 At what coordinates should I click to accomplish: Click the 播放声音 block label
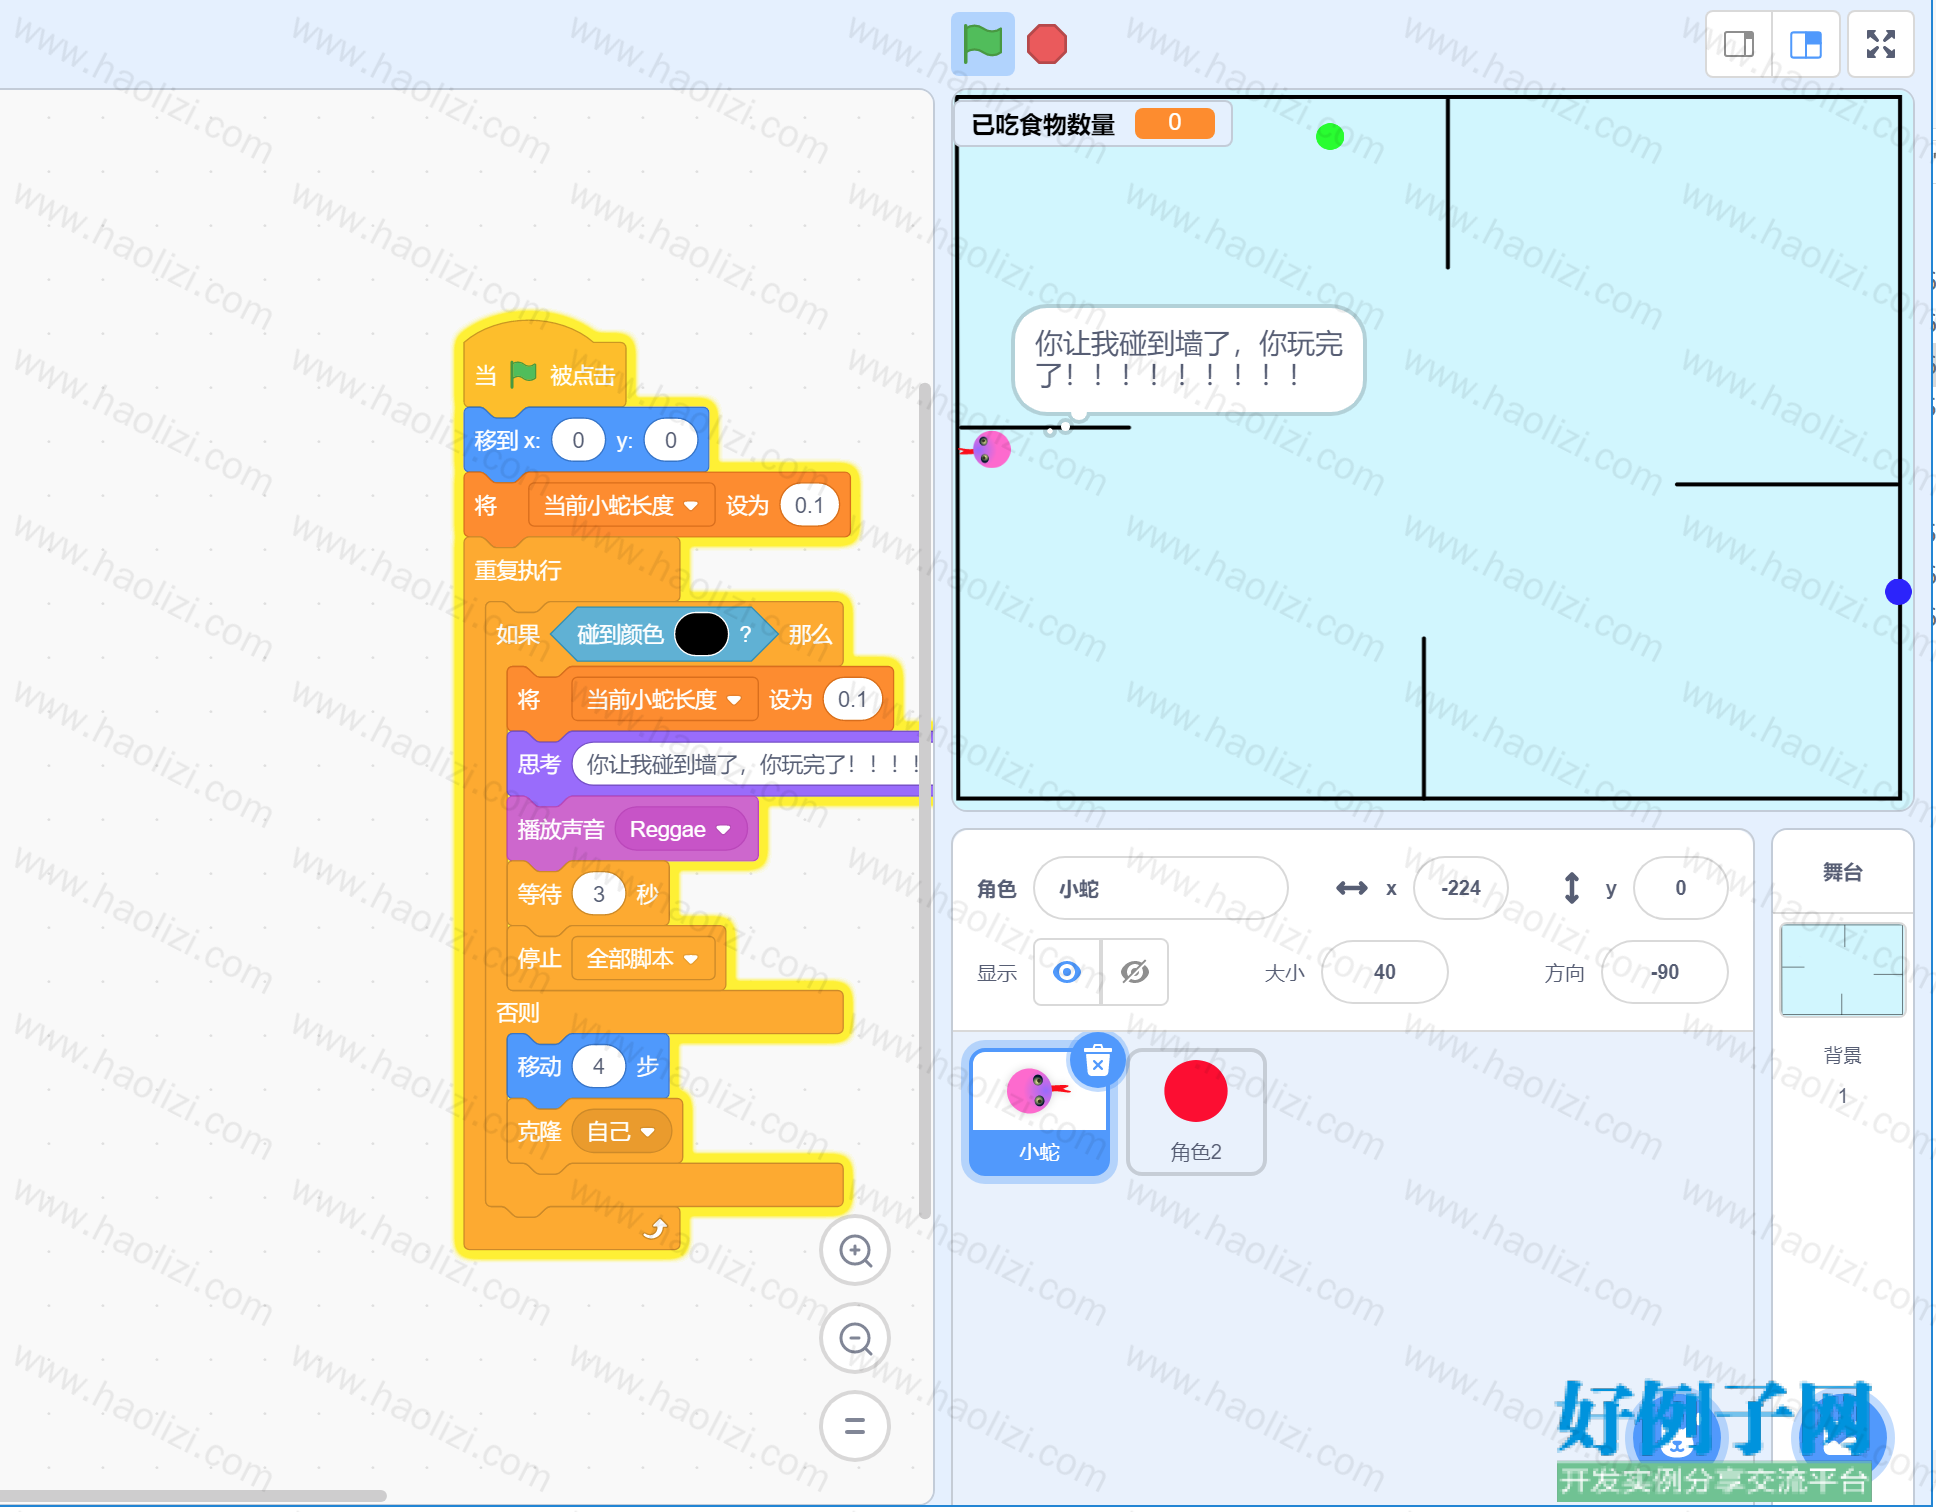coord(560,830)
